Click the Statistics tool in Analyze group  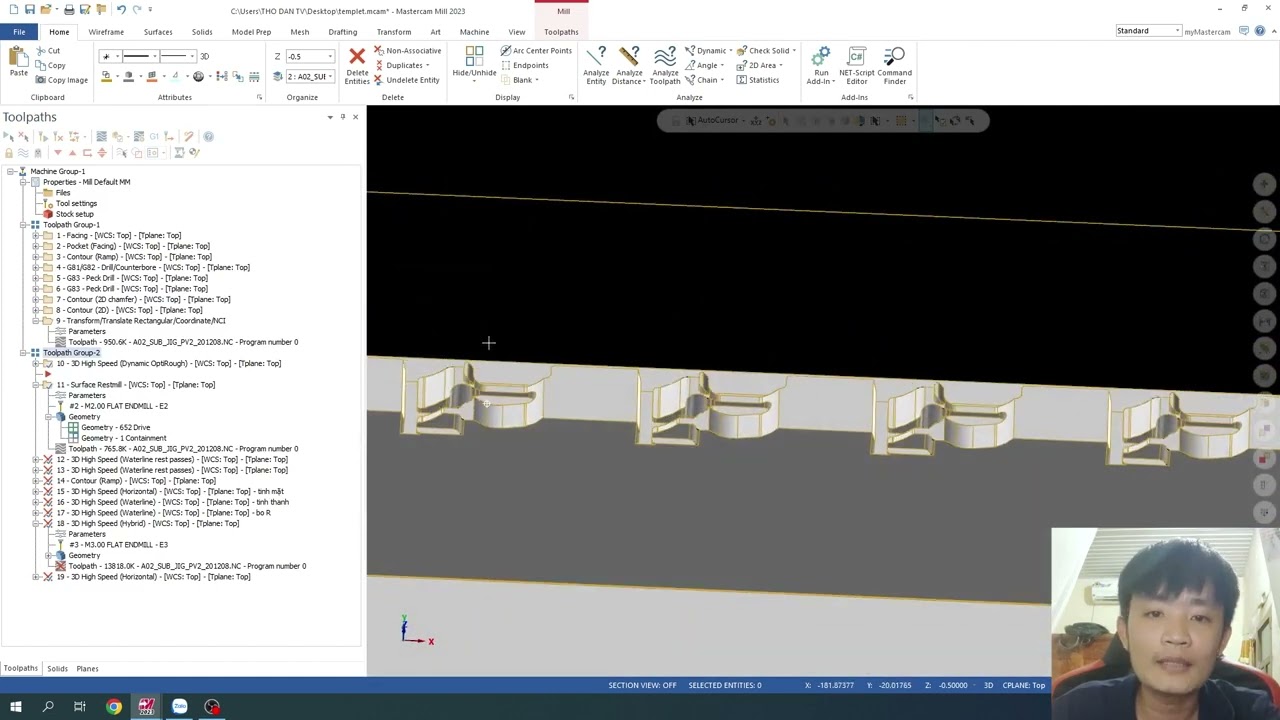coord(757,80)
